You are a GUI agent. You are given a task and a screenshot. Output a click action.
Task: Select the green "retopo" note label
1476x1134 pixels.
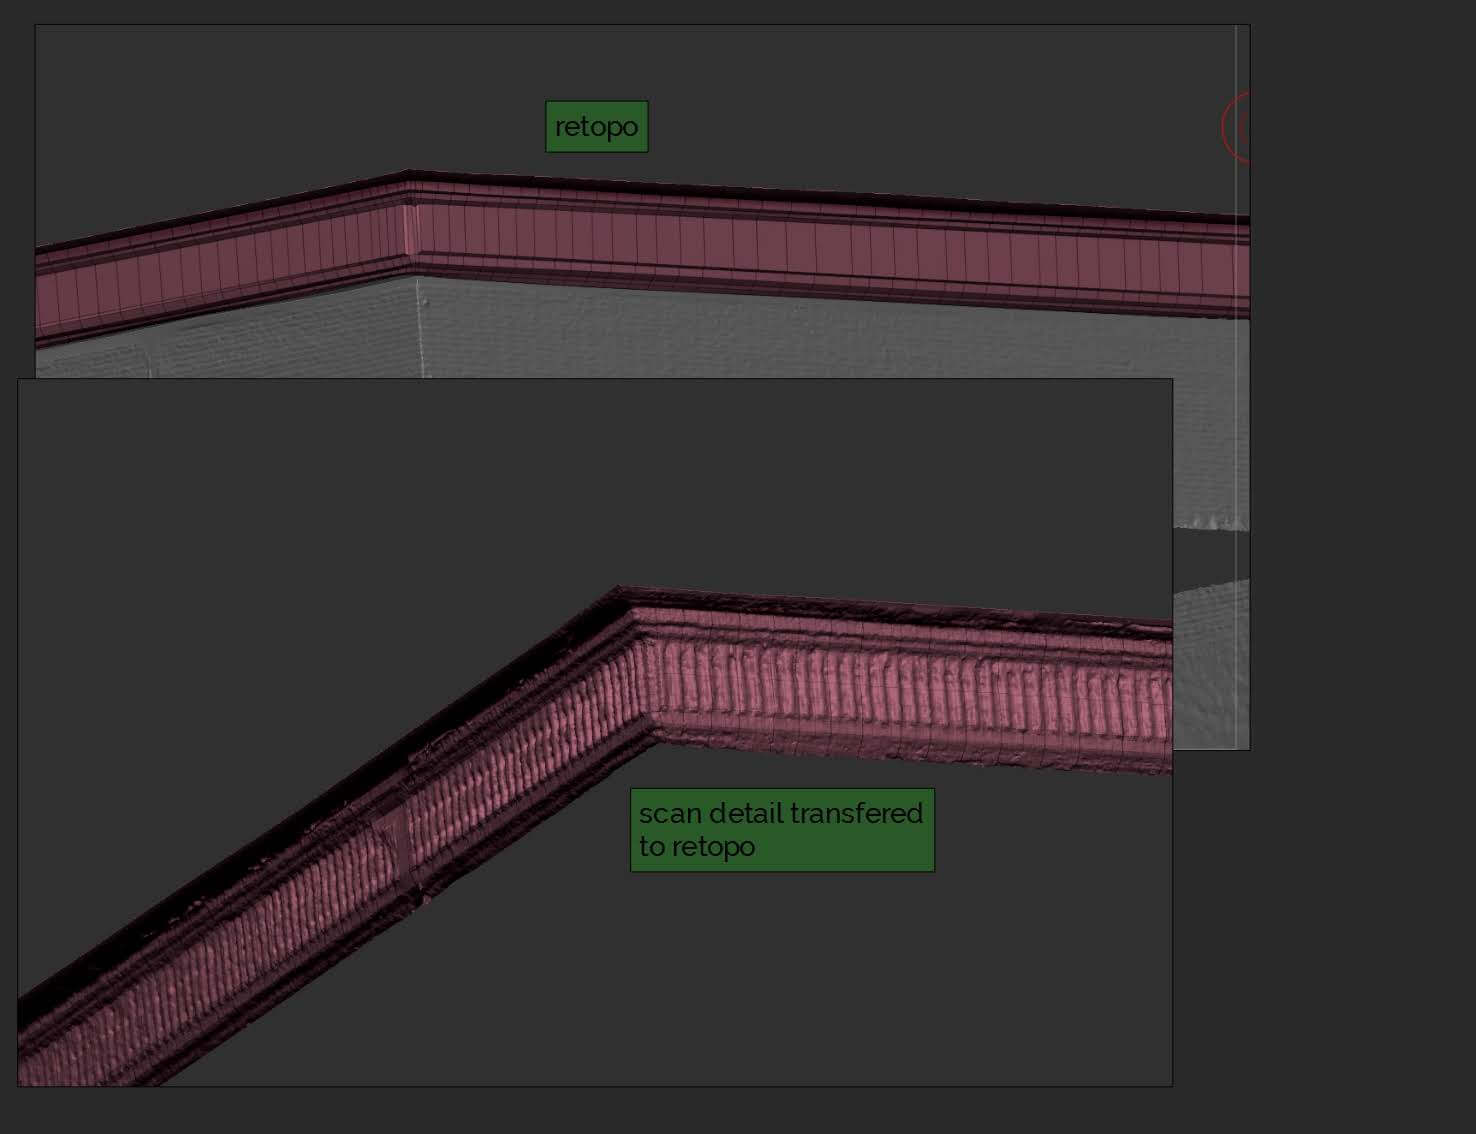596,127
